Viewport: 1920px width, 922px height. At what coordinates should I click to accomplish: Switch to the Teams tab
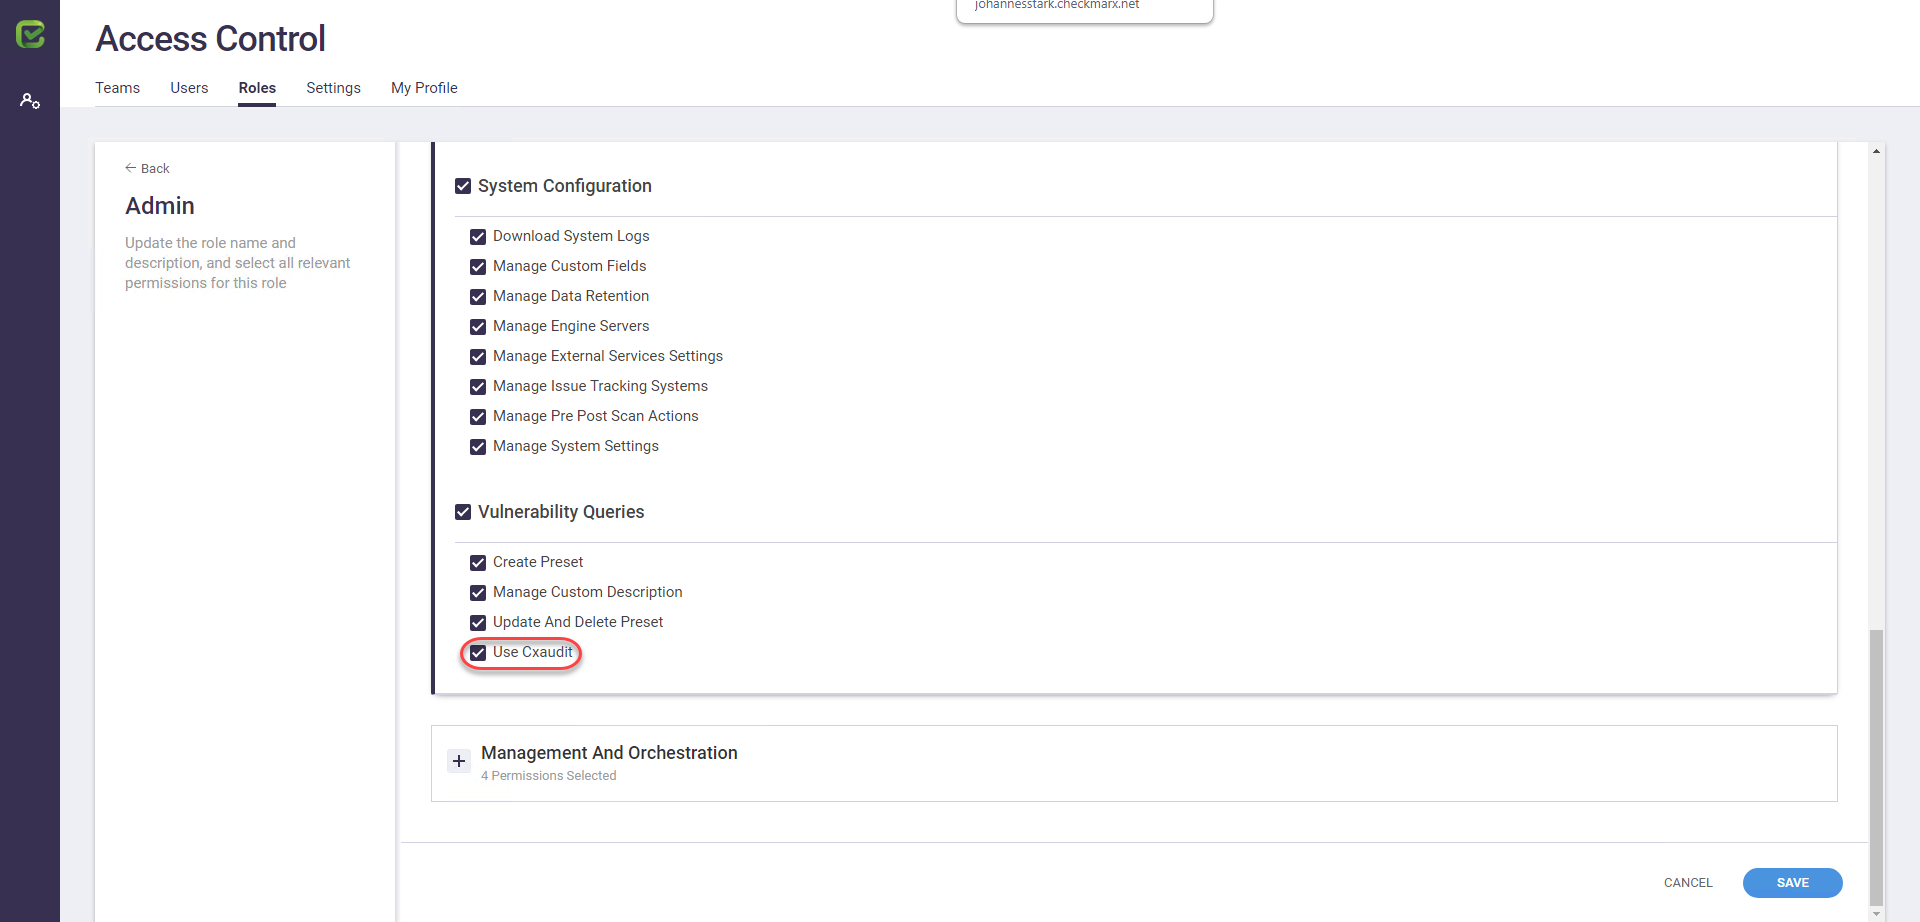tap(117, 88)
